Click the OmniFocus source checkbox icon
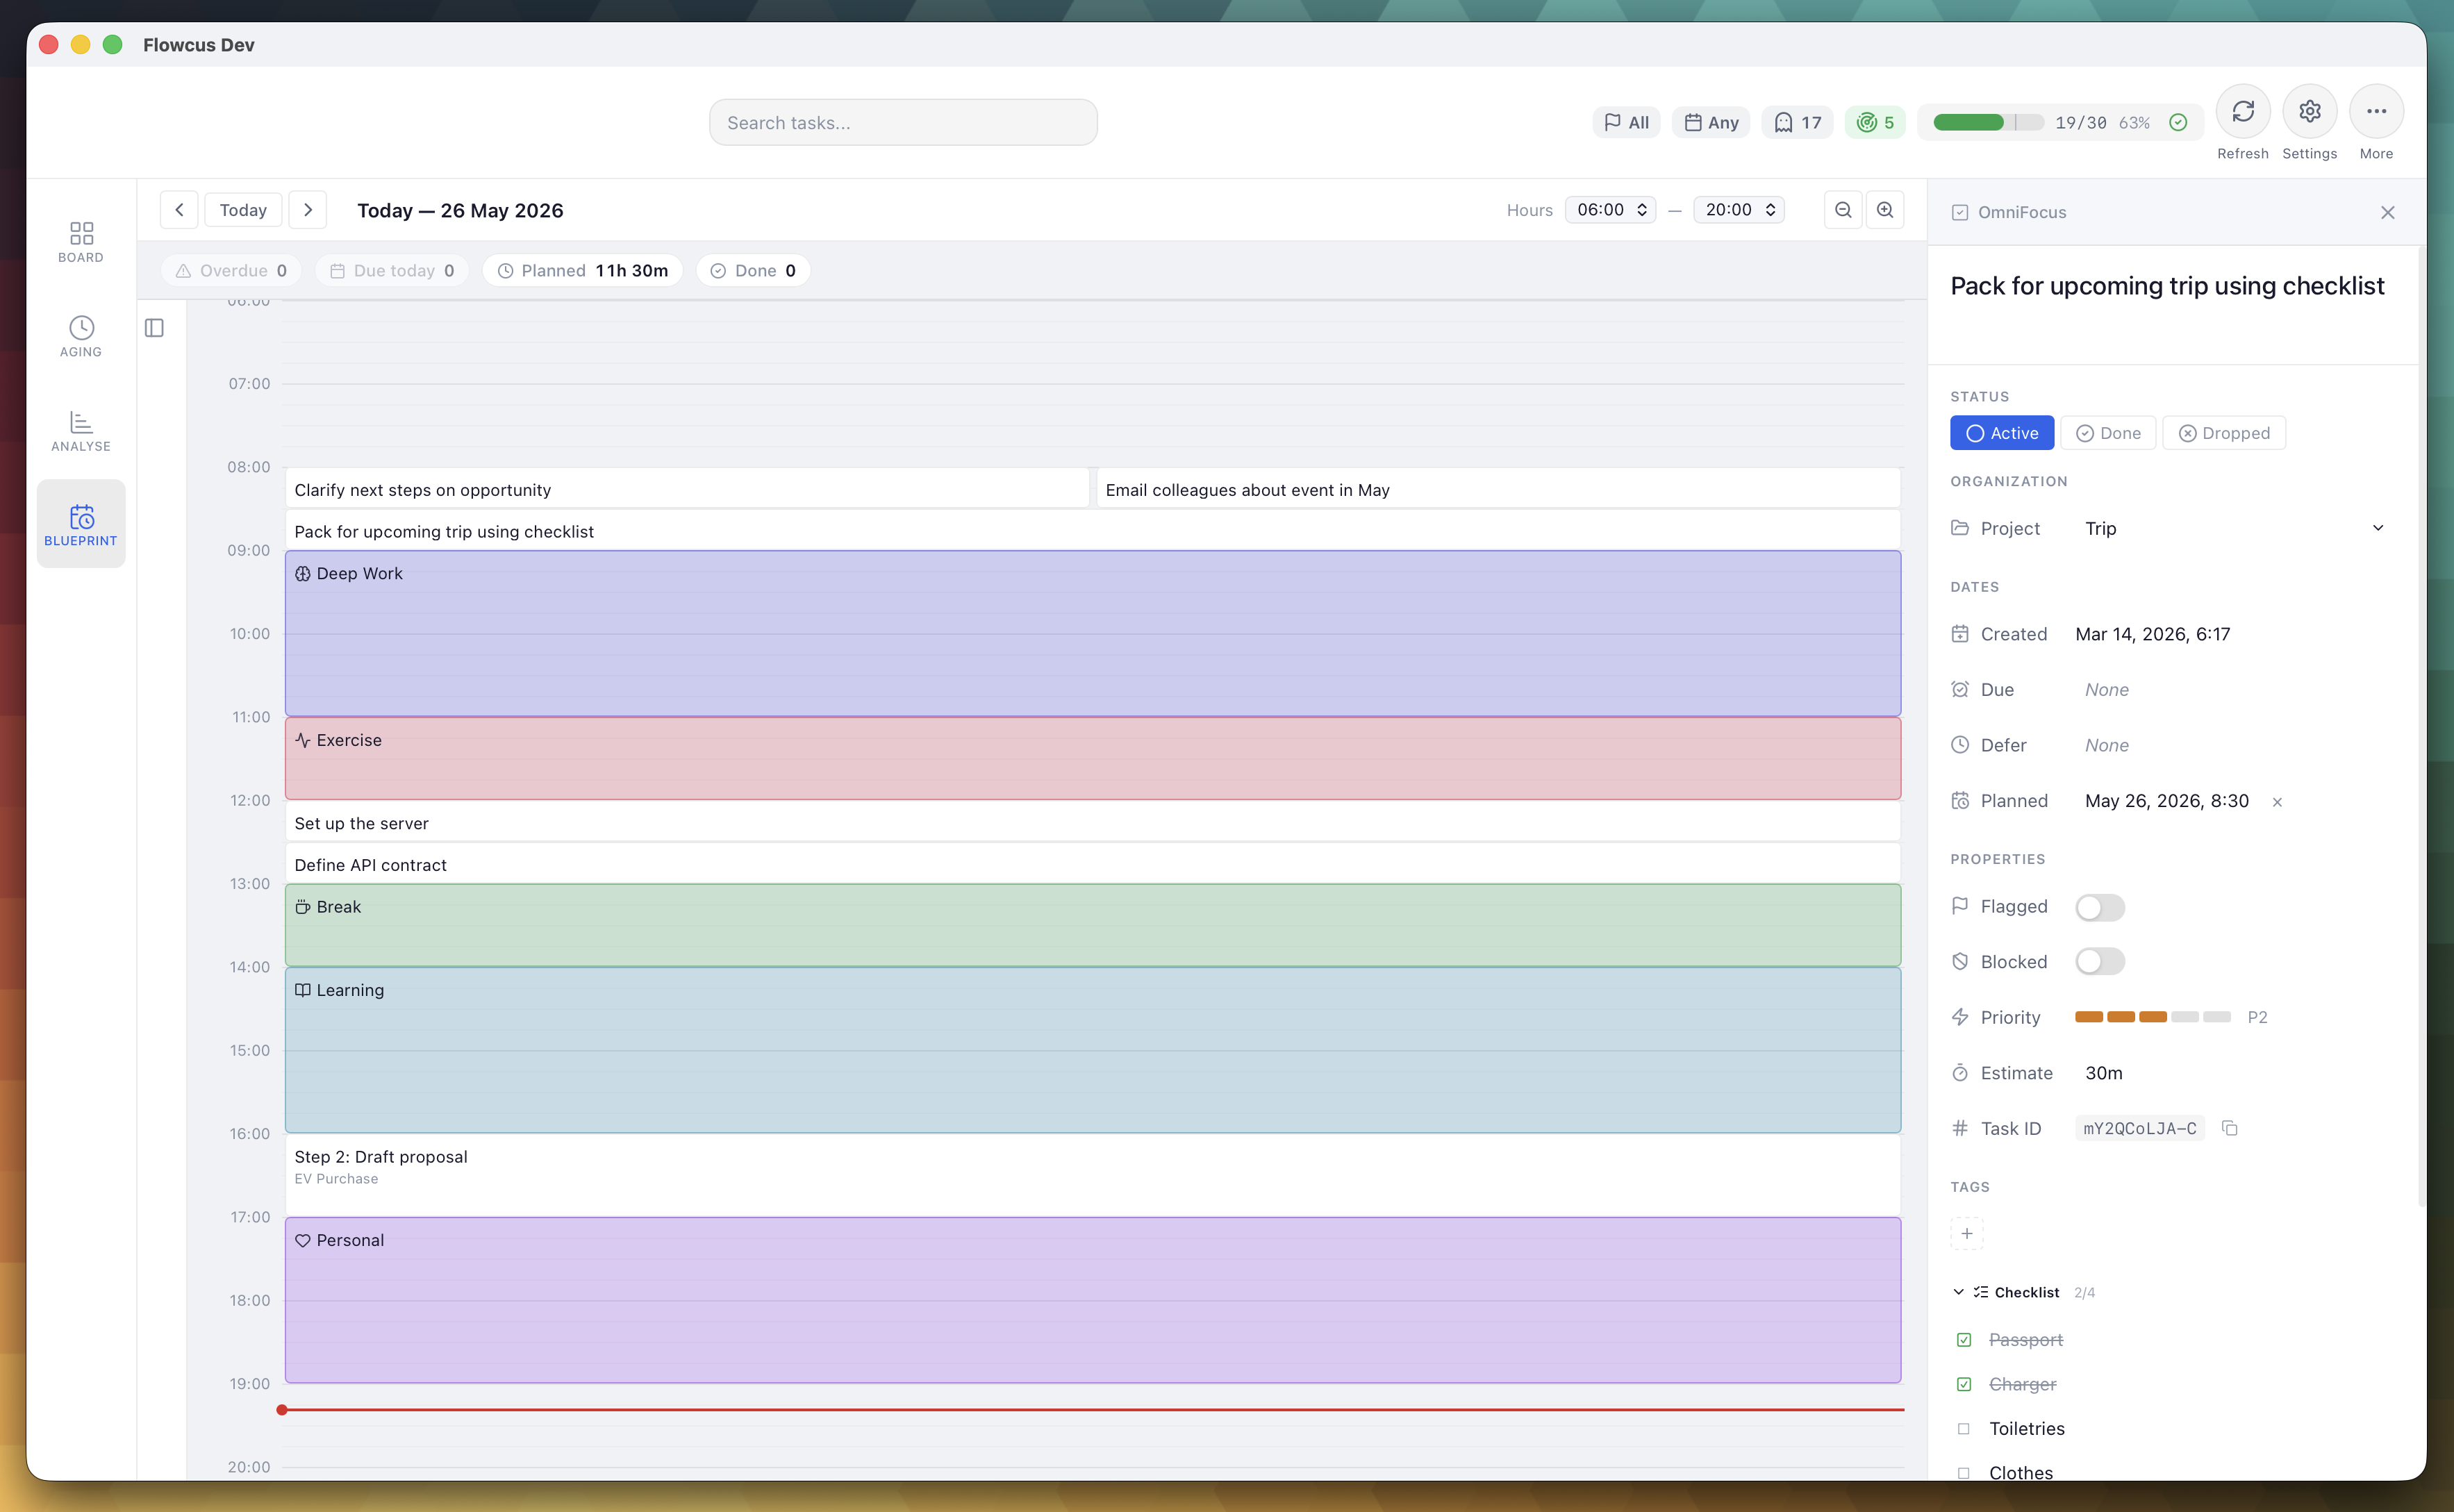 pos(1960,212)
